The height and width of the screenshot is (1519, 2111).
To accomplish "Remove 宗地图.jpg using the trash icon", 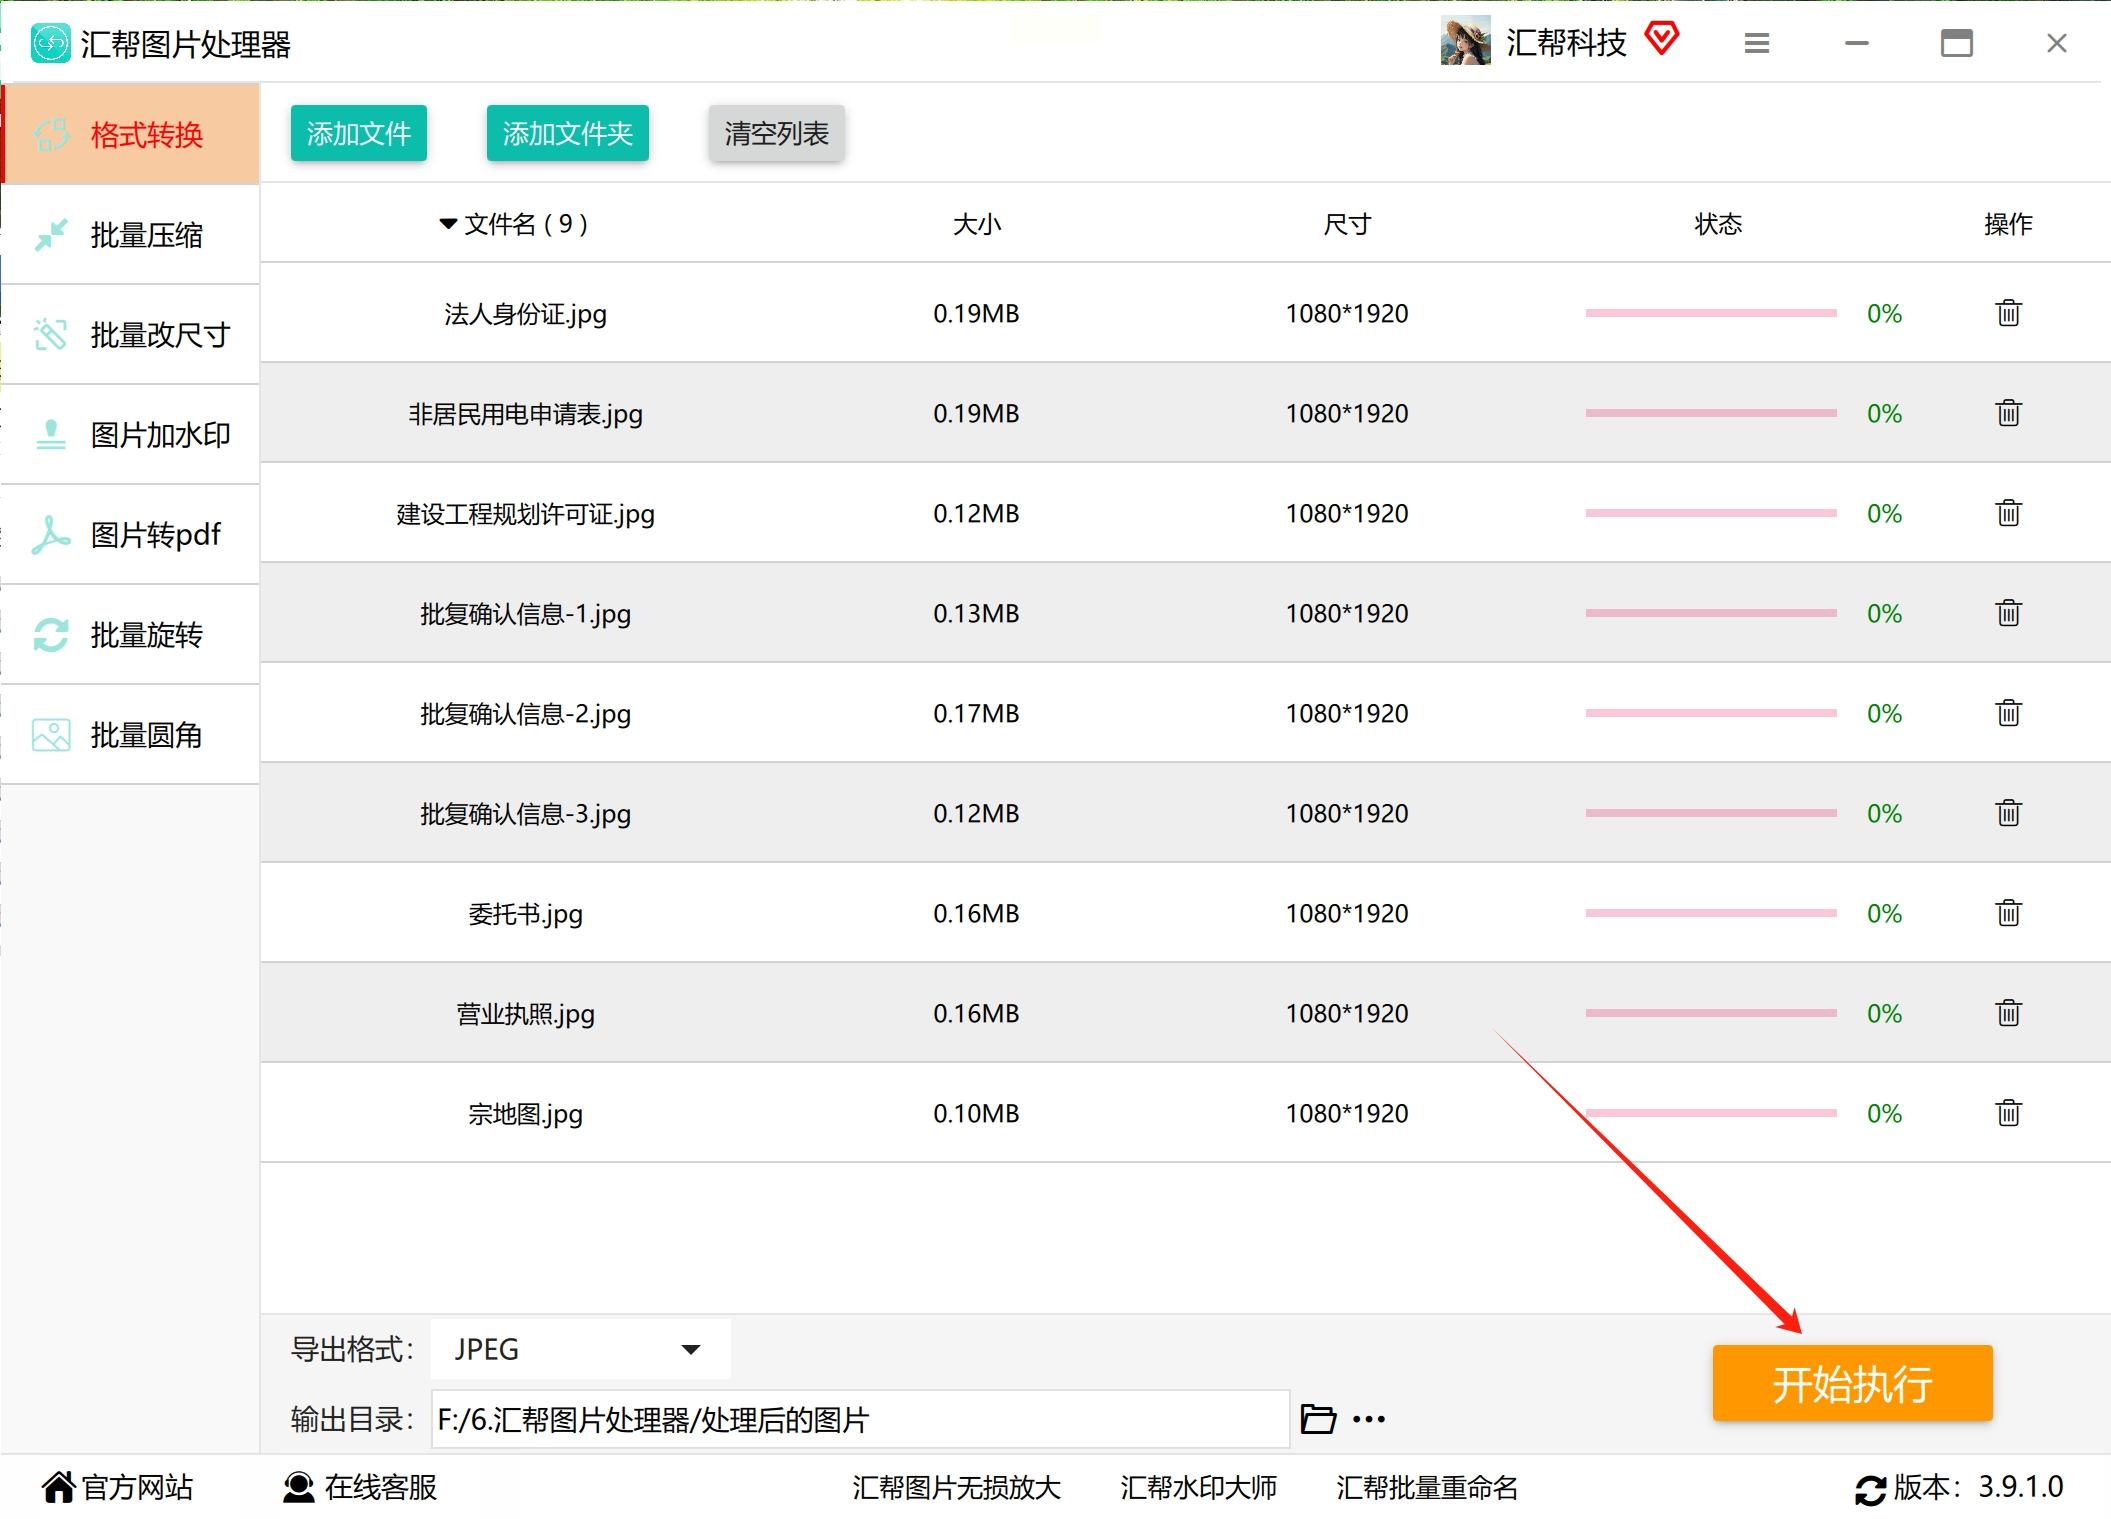I will pyautogui.click(x=2008, y=1113).
